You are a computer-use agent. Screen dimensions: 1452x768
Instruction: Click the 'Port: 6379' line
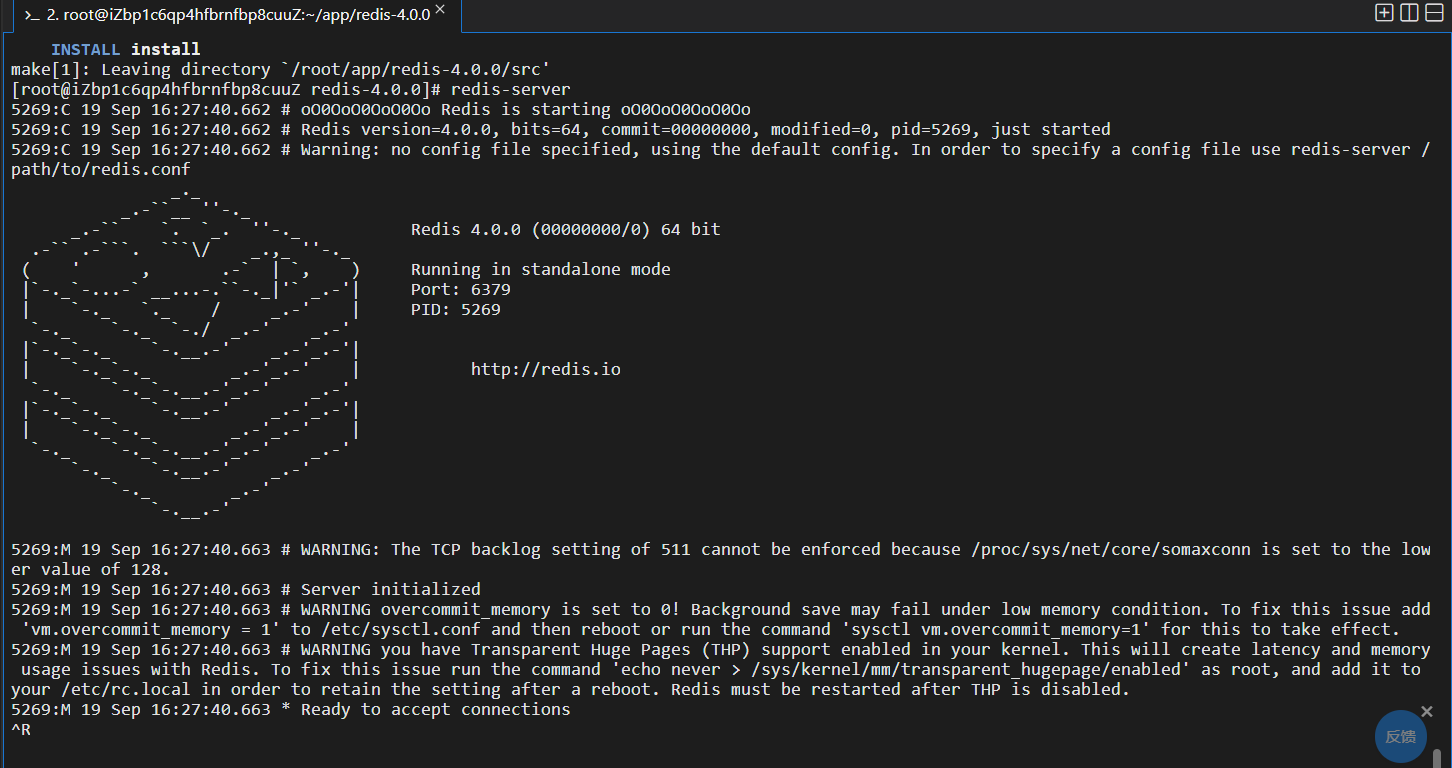click(461, 289)
